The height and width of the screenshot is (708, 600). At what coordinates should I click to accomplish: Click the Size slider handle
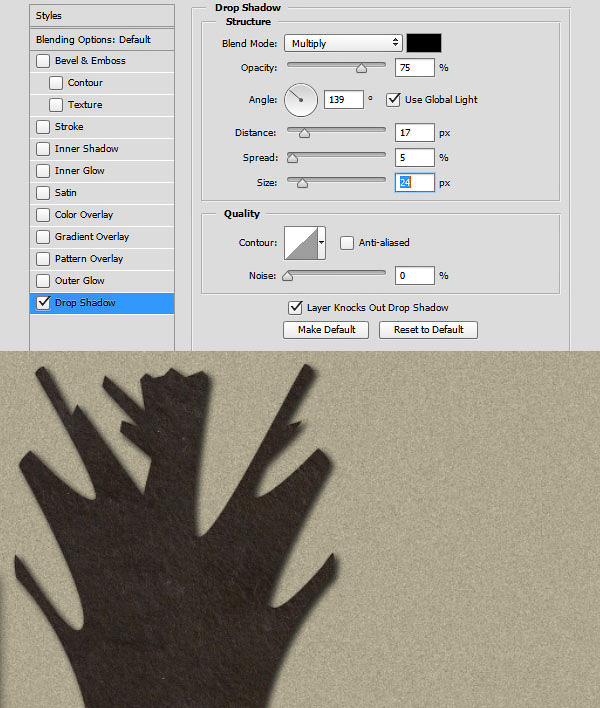coord(302,183)
